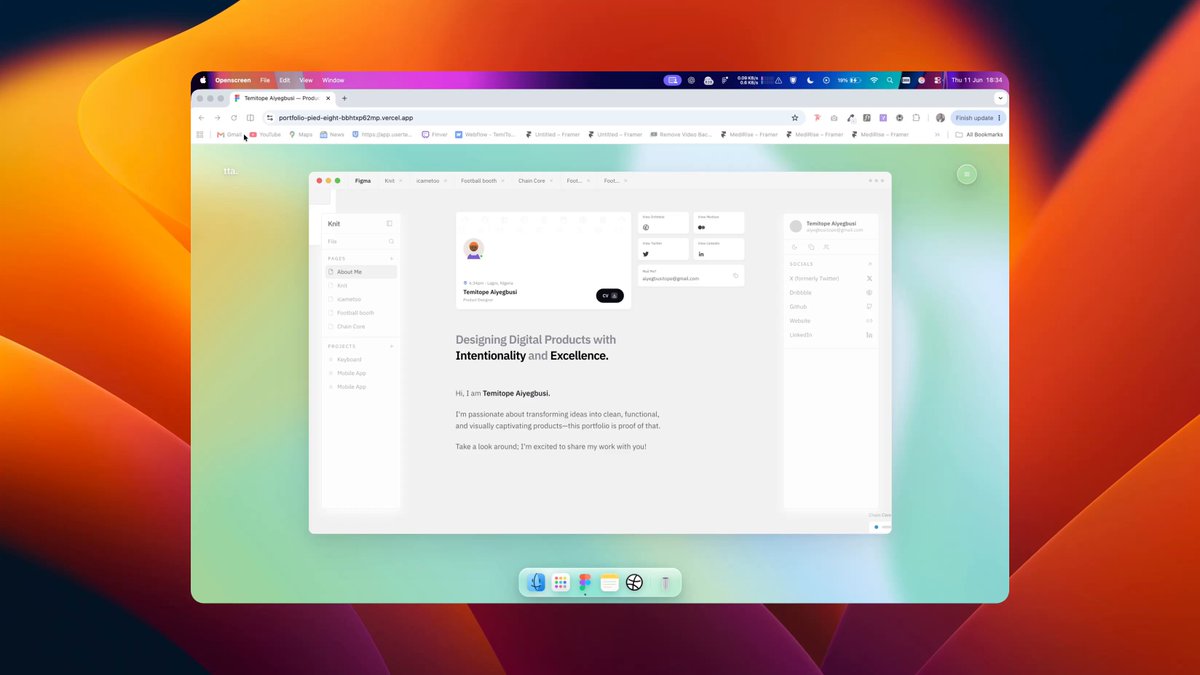Go back with the browser back arrow
Screen dimensions: 1200x675
202,118
